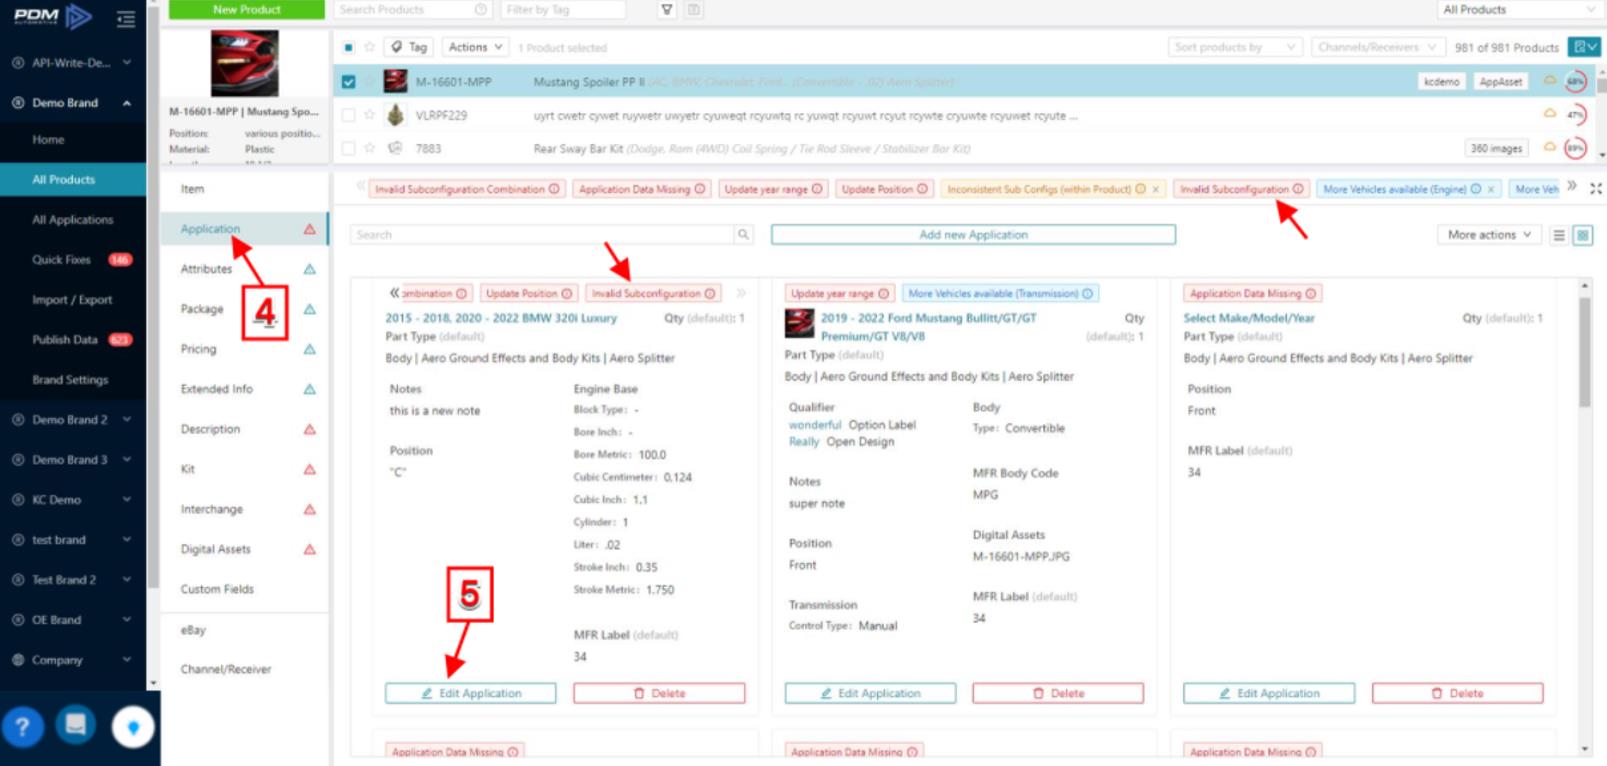Delete the BMW 320i Luxury application

point(659,693)
